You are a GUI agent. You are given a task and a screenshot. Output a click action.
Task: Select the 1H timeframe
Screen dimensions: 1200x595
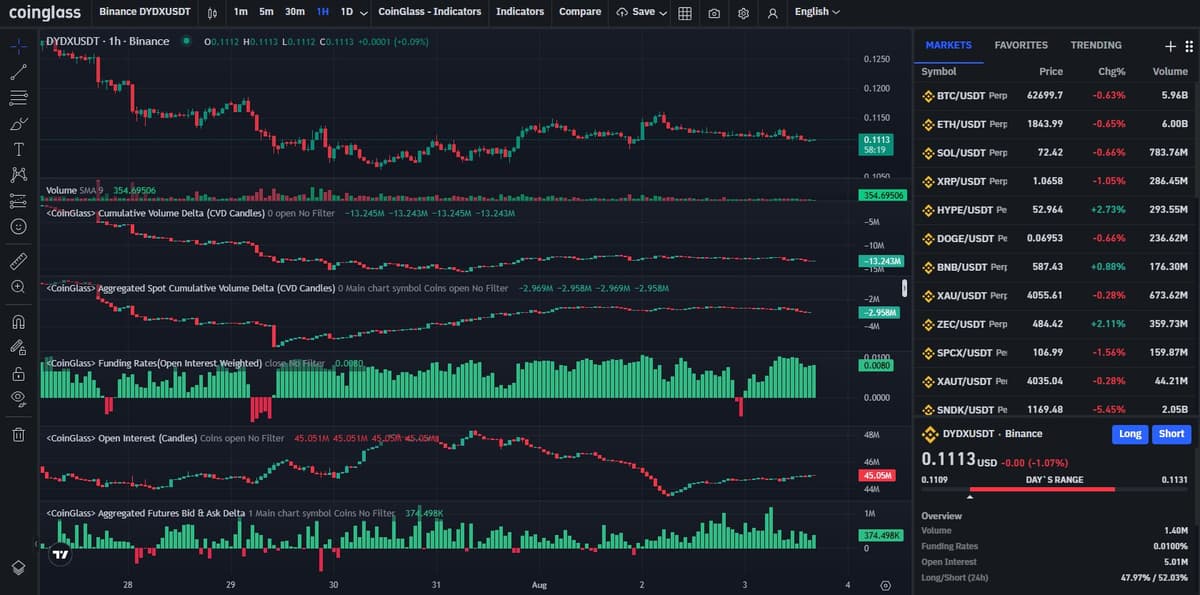point(322,12)
